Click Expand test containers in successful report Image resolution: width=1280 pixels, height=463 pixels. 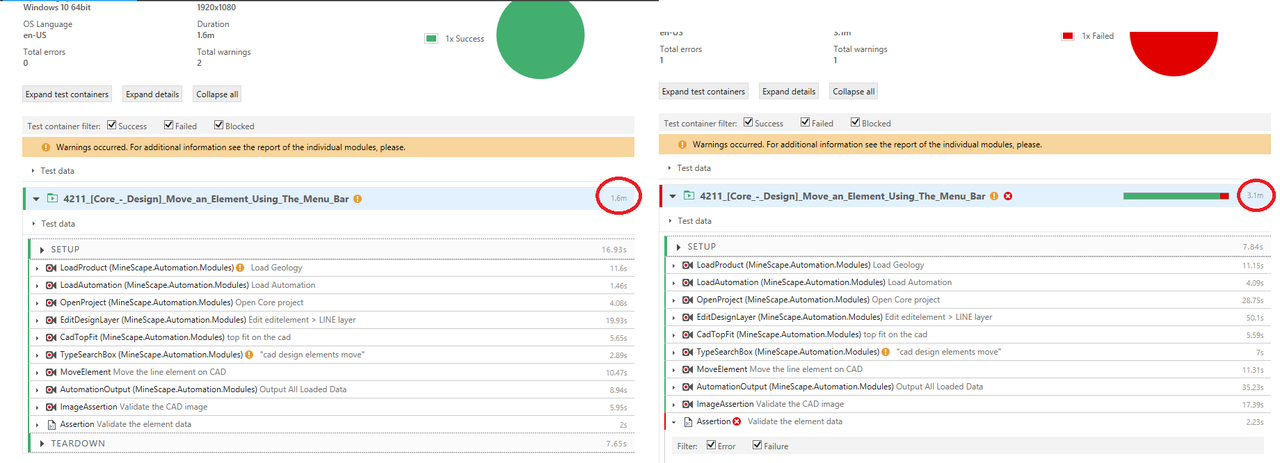tap(67, 94)
